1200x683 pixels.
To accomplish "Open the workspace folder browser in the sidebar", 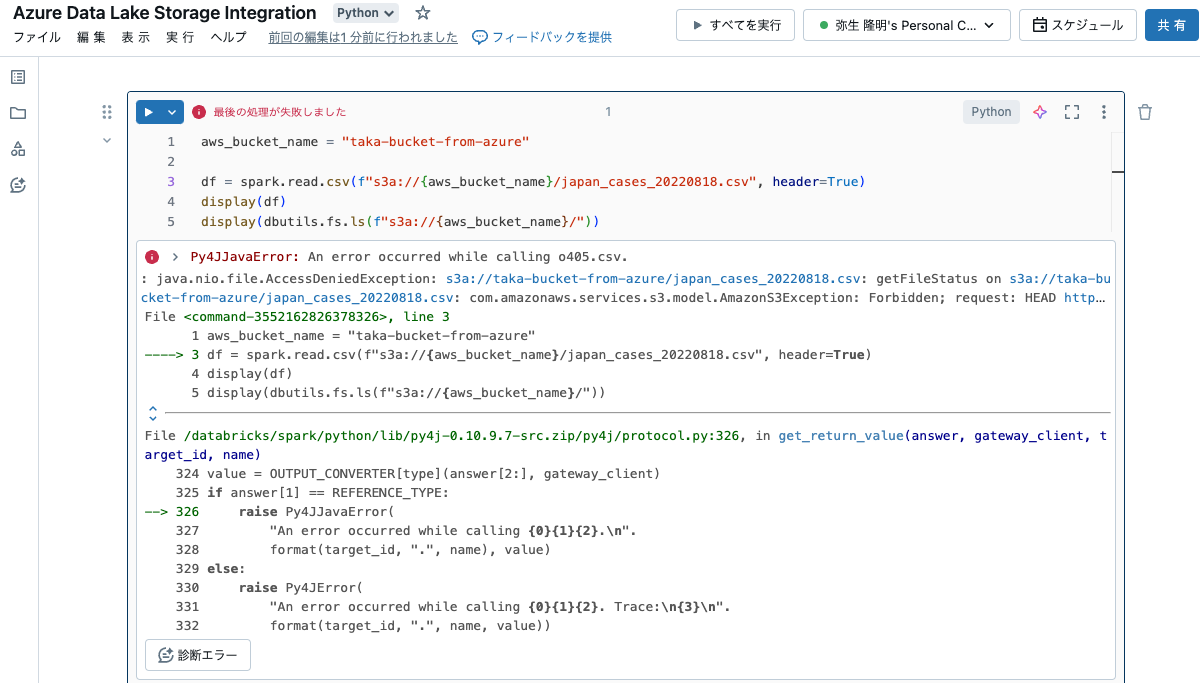I will 17,113.
